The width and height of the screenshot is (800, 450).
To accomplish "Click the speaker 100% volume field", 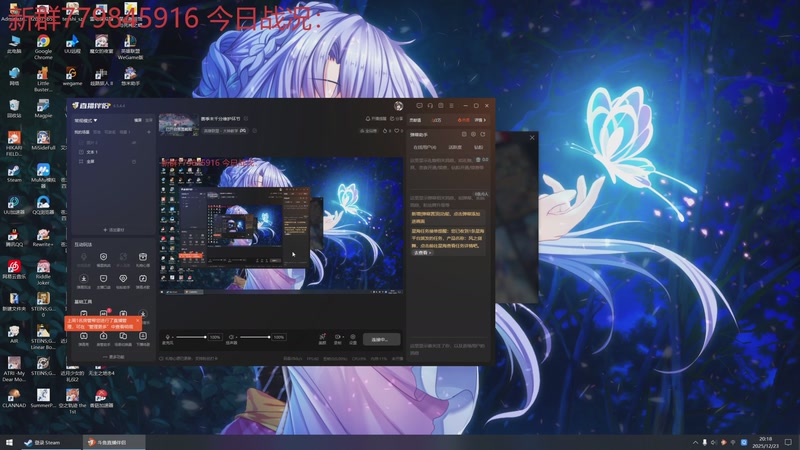I will point(279,337).
